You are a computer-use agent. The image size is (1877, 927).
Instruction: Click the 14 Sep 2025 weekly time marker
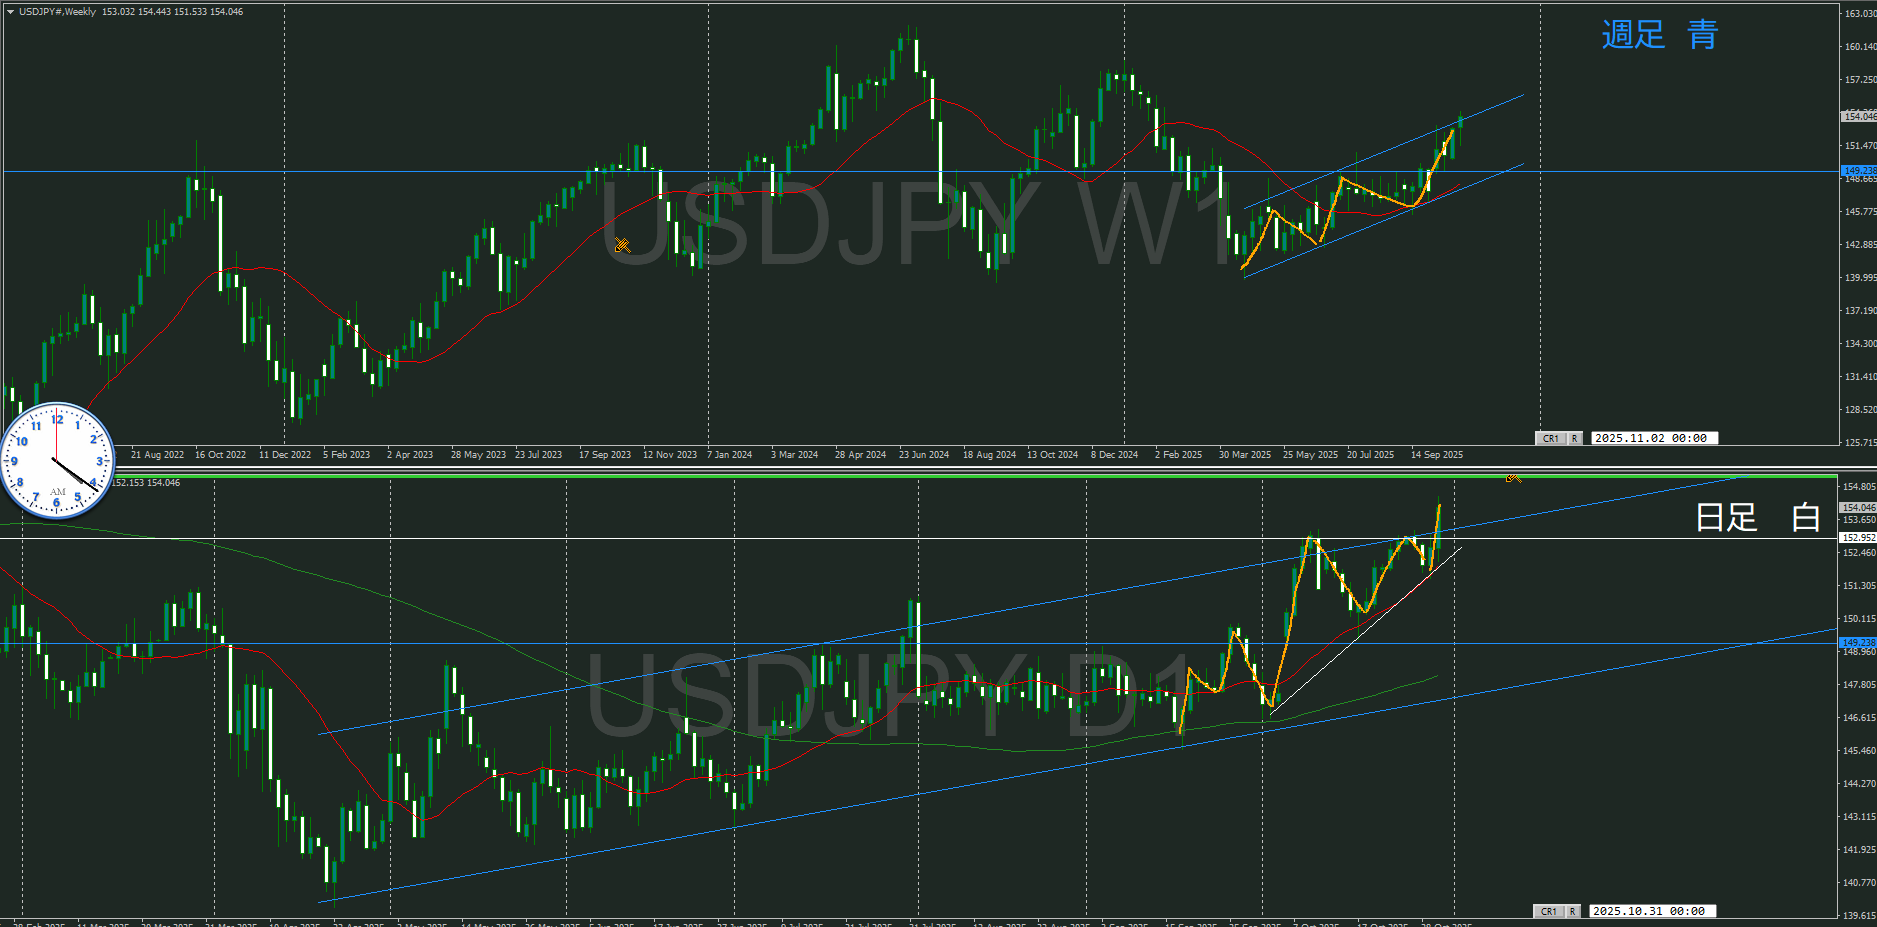(x=1436, y=455)
